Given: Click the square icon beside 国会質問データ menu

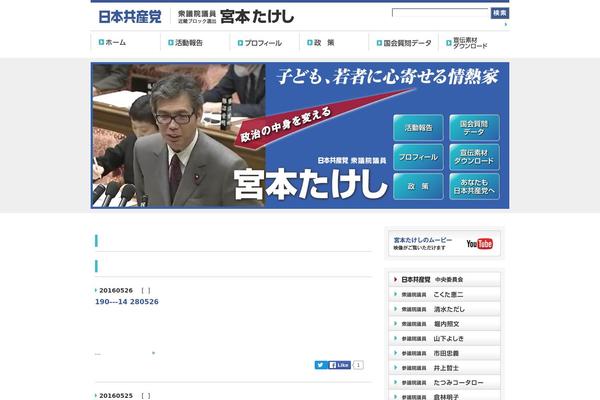Looking at the screenshot, I should (379, 43).
